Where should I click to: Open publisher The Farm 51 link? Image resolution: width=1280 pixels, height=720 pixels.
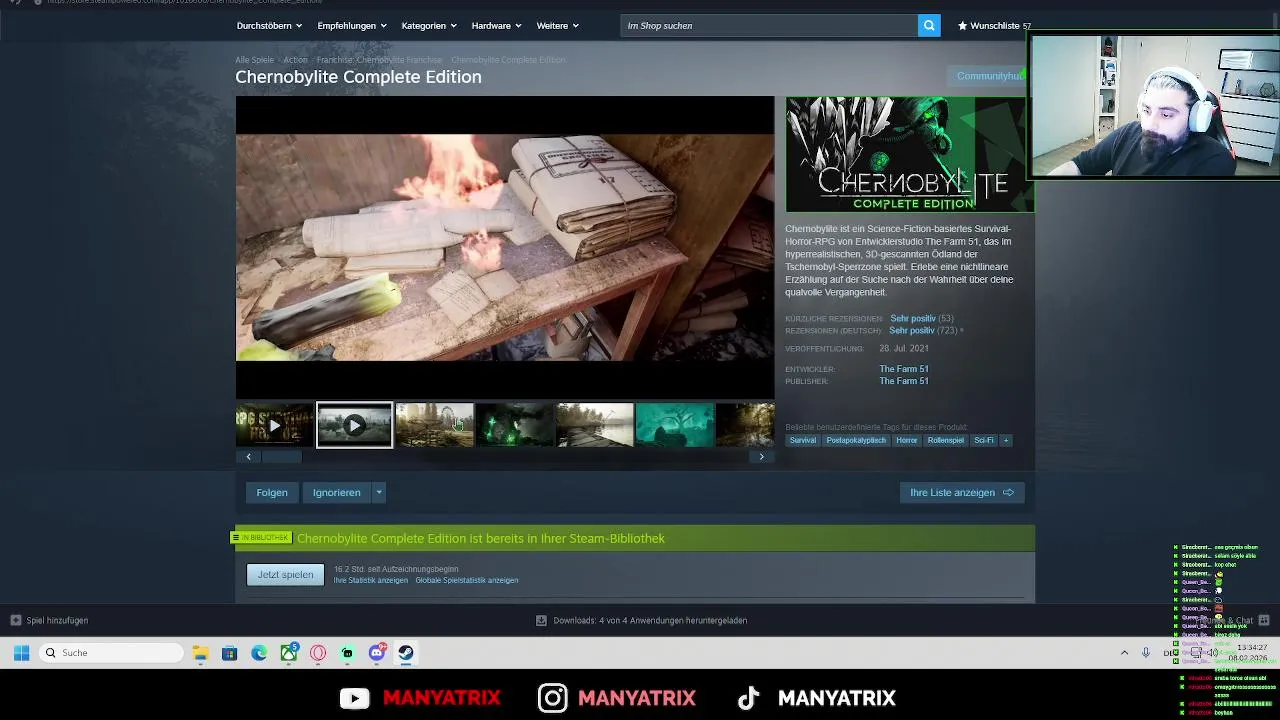[x=904, y=381]
